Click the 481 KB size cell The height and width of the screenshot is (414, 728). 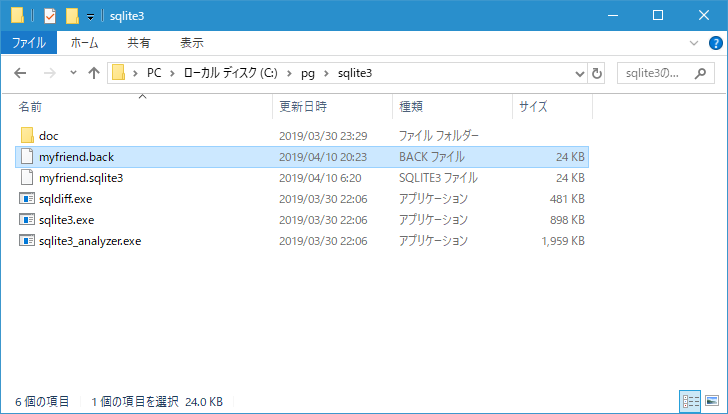pyautogui.click(x=567, y=199)
